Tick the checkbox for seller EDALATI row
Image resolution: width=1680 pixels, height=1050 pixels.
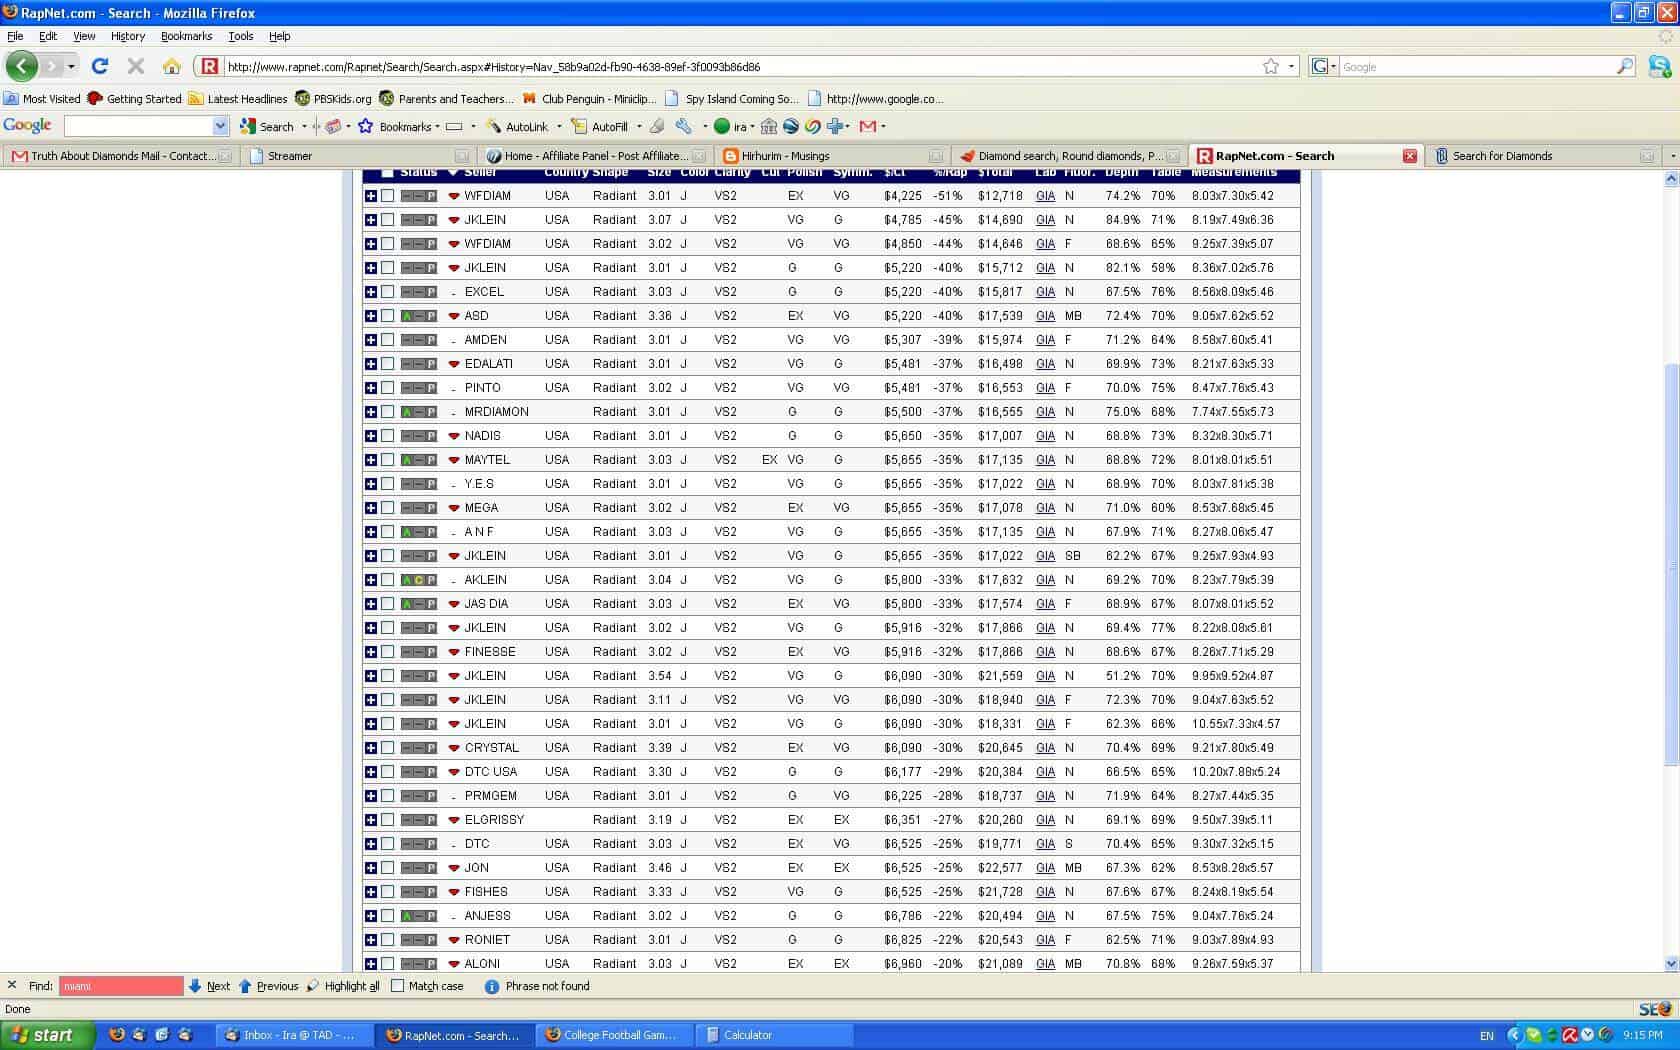388,364
